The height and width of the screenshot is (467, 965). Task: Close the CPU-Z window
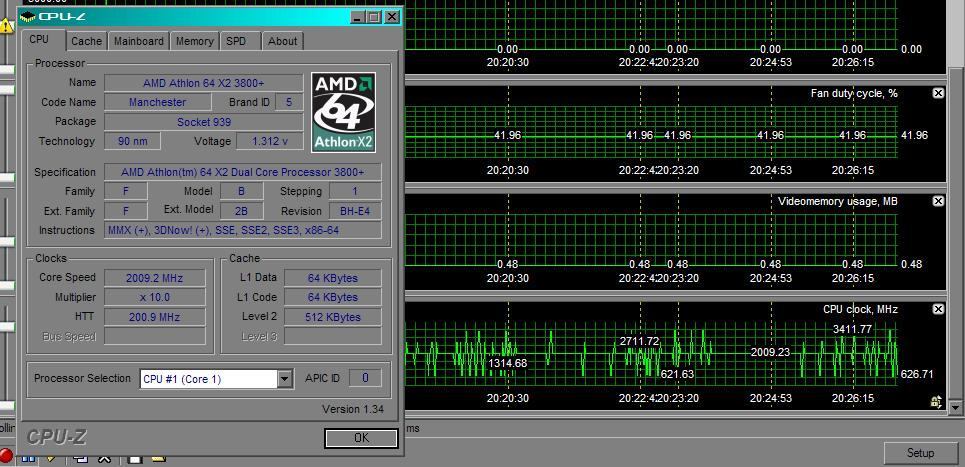391,17
